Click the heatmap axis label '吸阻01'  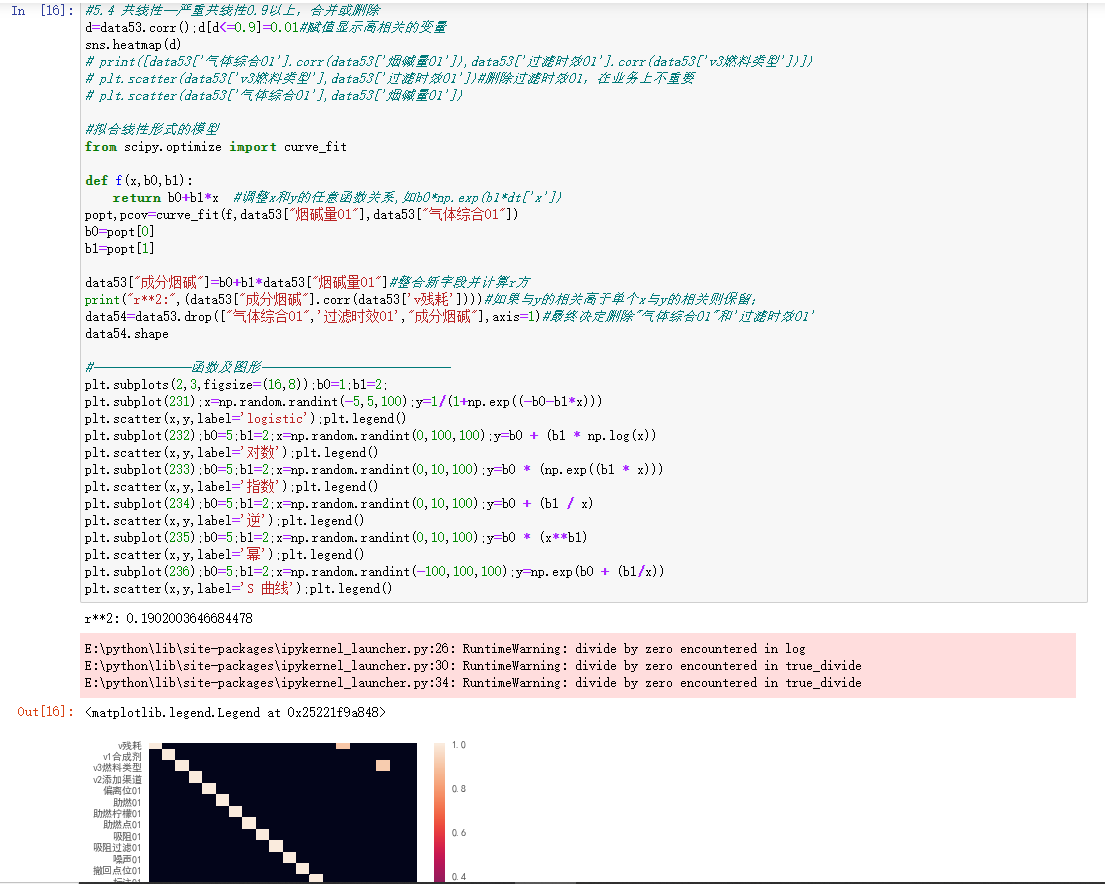pyautogui.click(x=128, y=837)
